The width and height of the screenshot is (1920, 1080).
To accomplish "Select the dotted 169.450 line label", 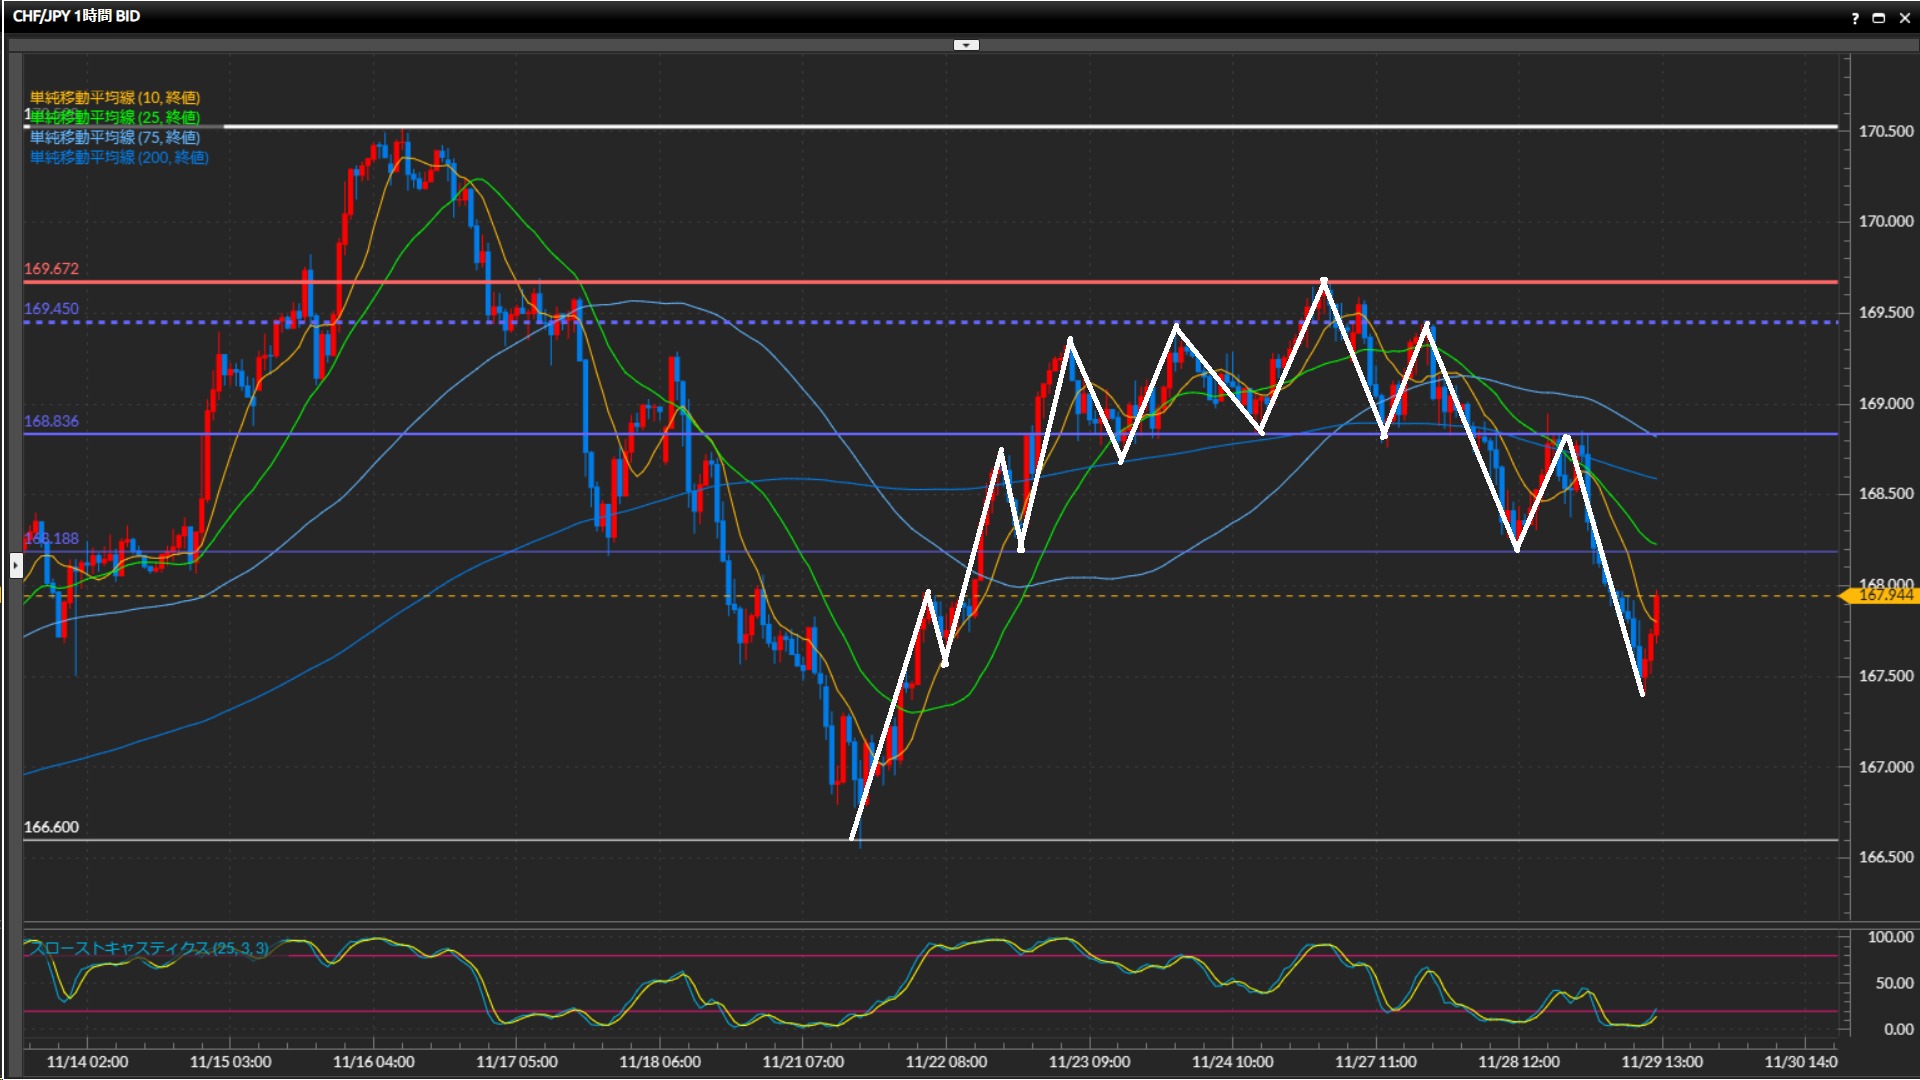I will click(x=51, y=309).
